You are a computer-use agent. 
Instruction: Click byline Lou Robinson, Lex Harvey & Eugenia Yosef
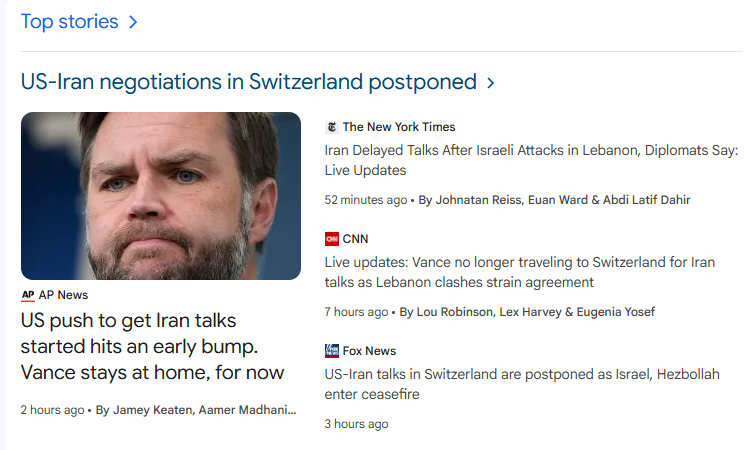(x=527, y=311)
